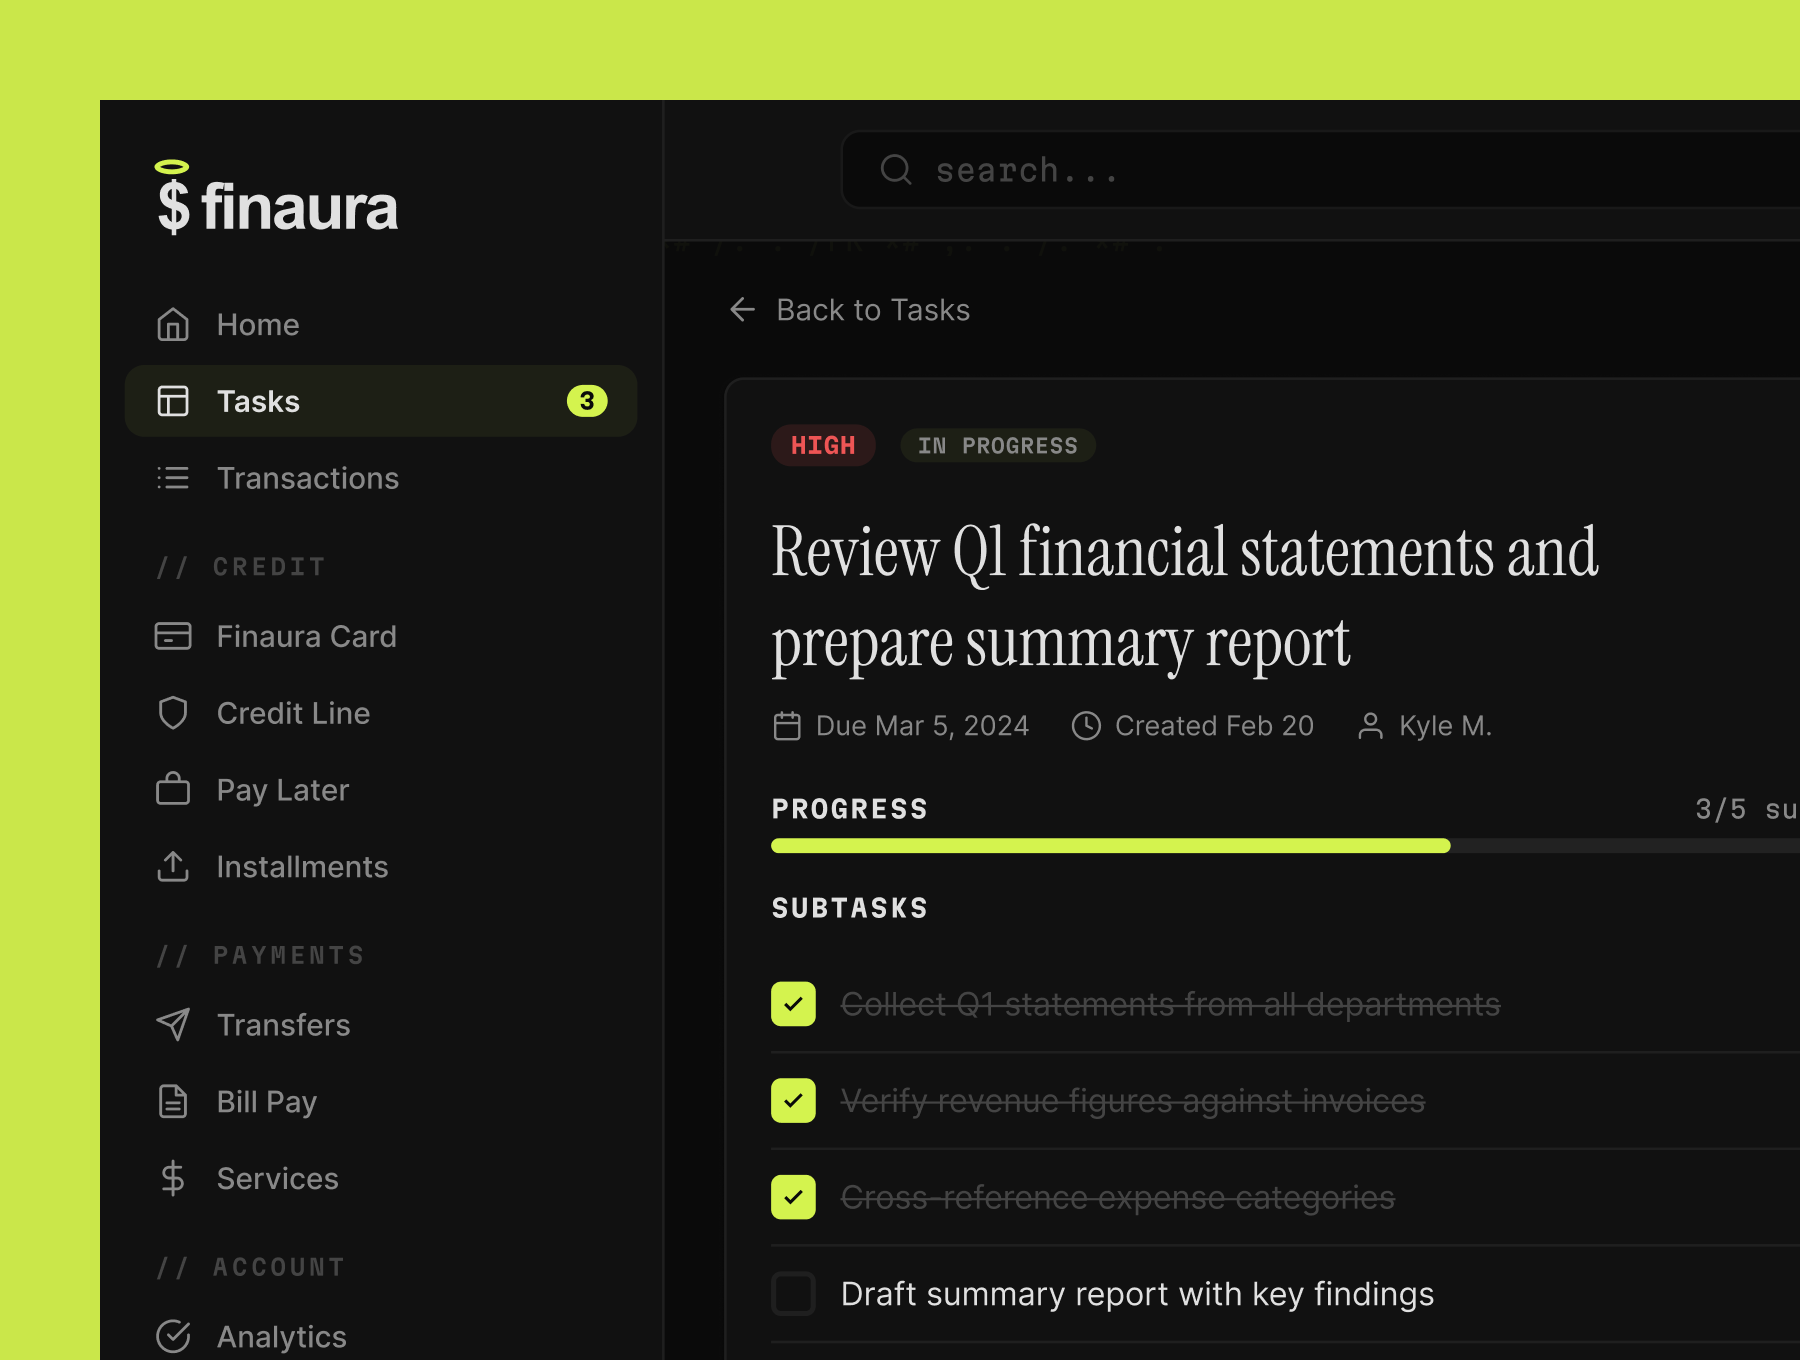
Task: Select the Transfers paper-plane icon
Action: pos(173,1024)
